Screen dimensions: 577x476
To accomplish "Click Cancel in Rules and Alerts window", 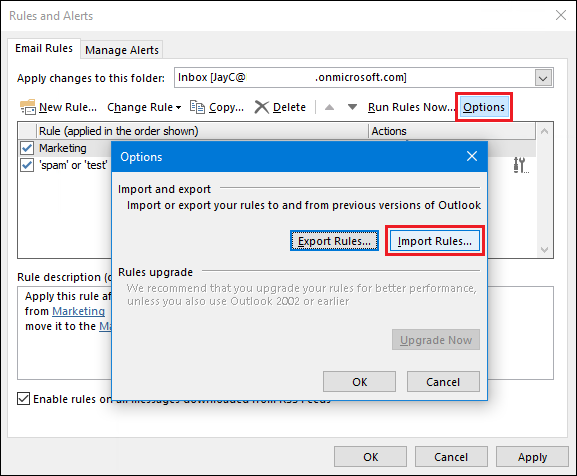I will (451, 457).
